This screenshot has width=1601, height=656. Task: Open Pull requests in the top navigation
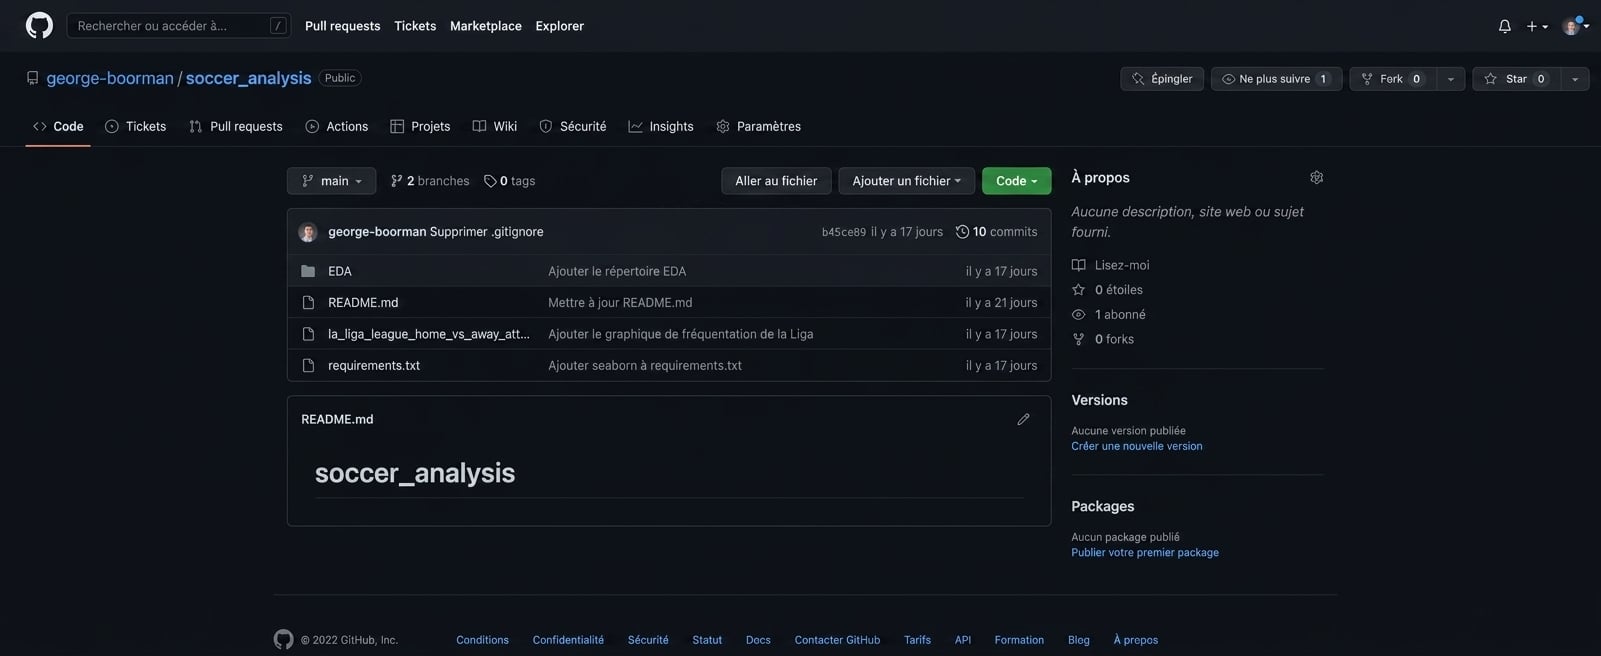click(342, 26)
